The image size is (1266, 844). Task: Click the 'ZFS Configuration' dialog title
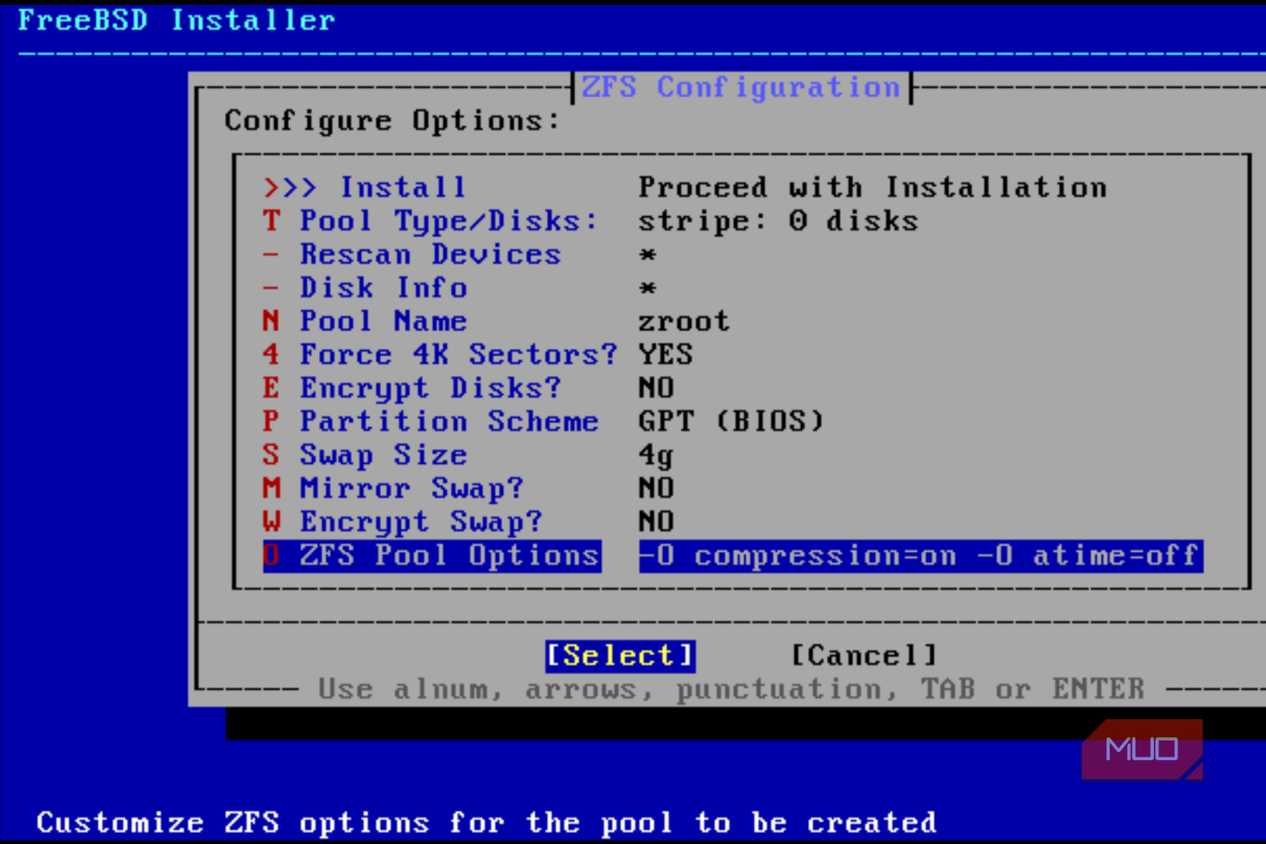[x=740, y=87]
